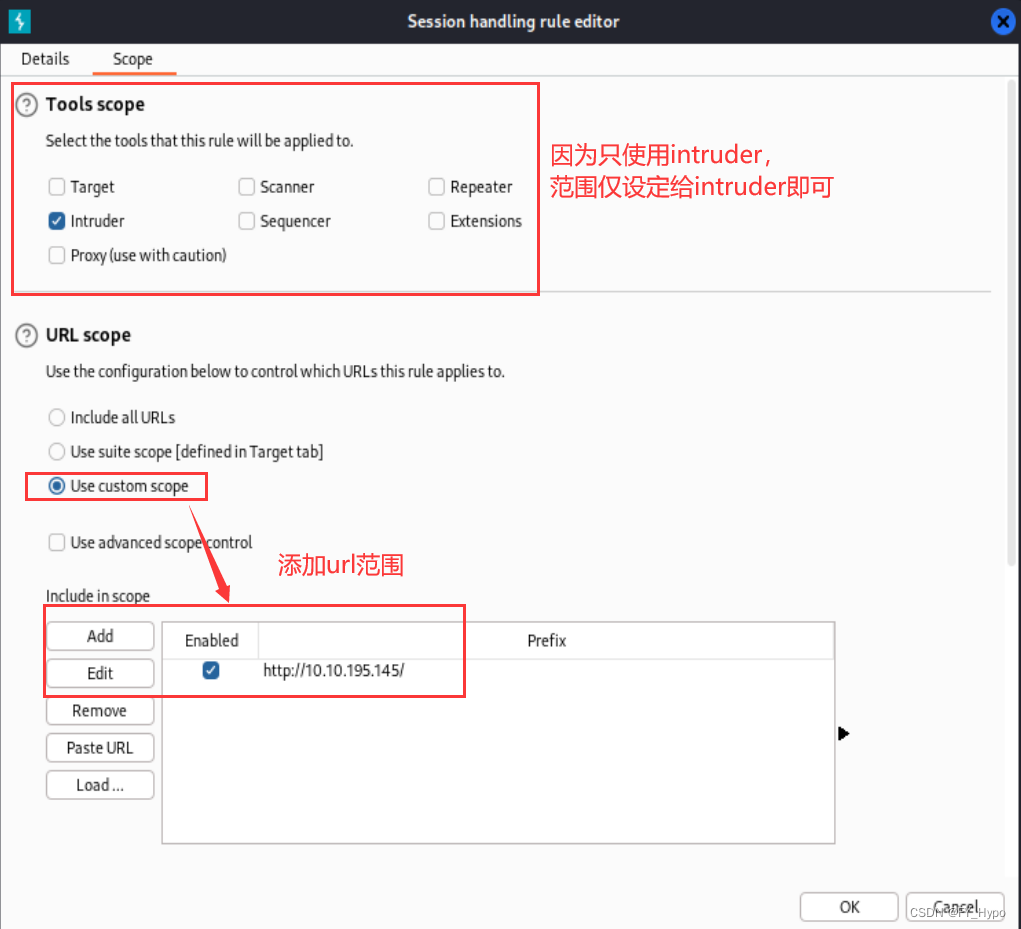Open help for URL scope section
The width and height of the screenshot is (1021, 929).
27,336
